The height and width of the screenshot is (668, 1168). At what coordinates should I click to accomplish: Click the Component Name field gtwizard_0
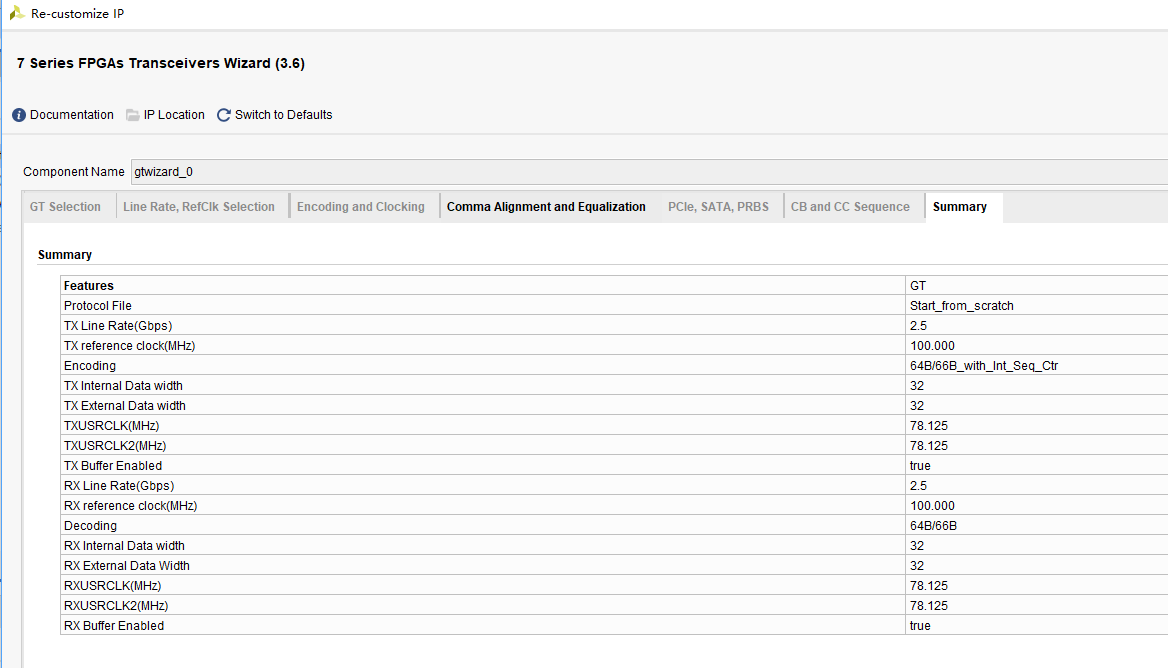pos(649,172)
